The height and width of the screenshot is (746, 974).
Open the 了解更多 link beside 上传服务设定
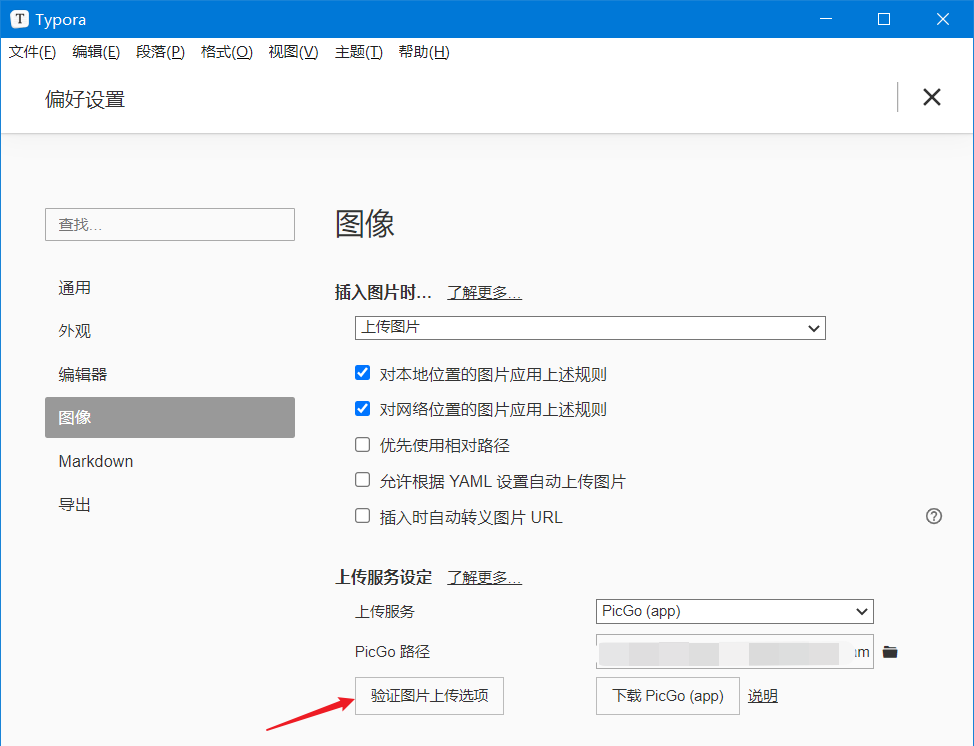pyautogui.click(x=484, y=577)
